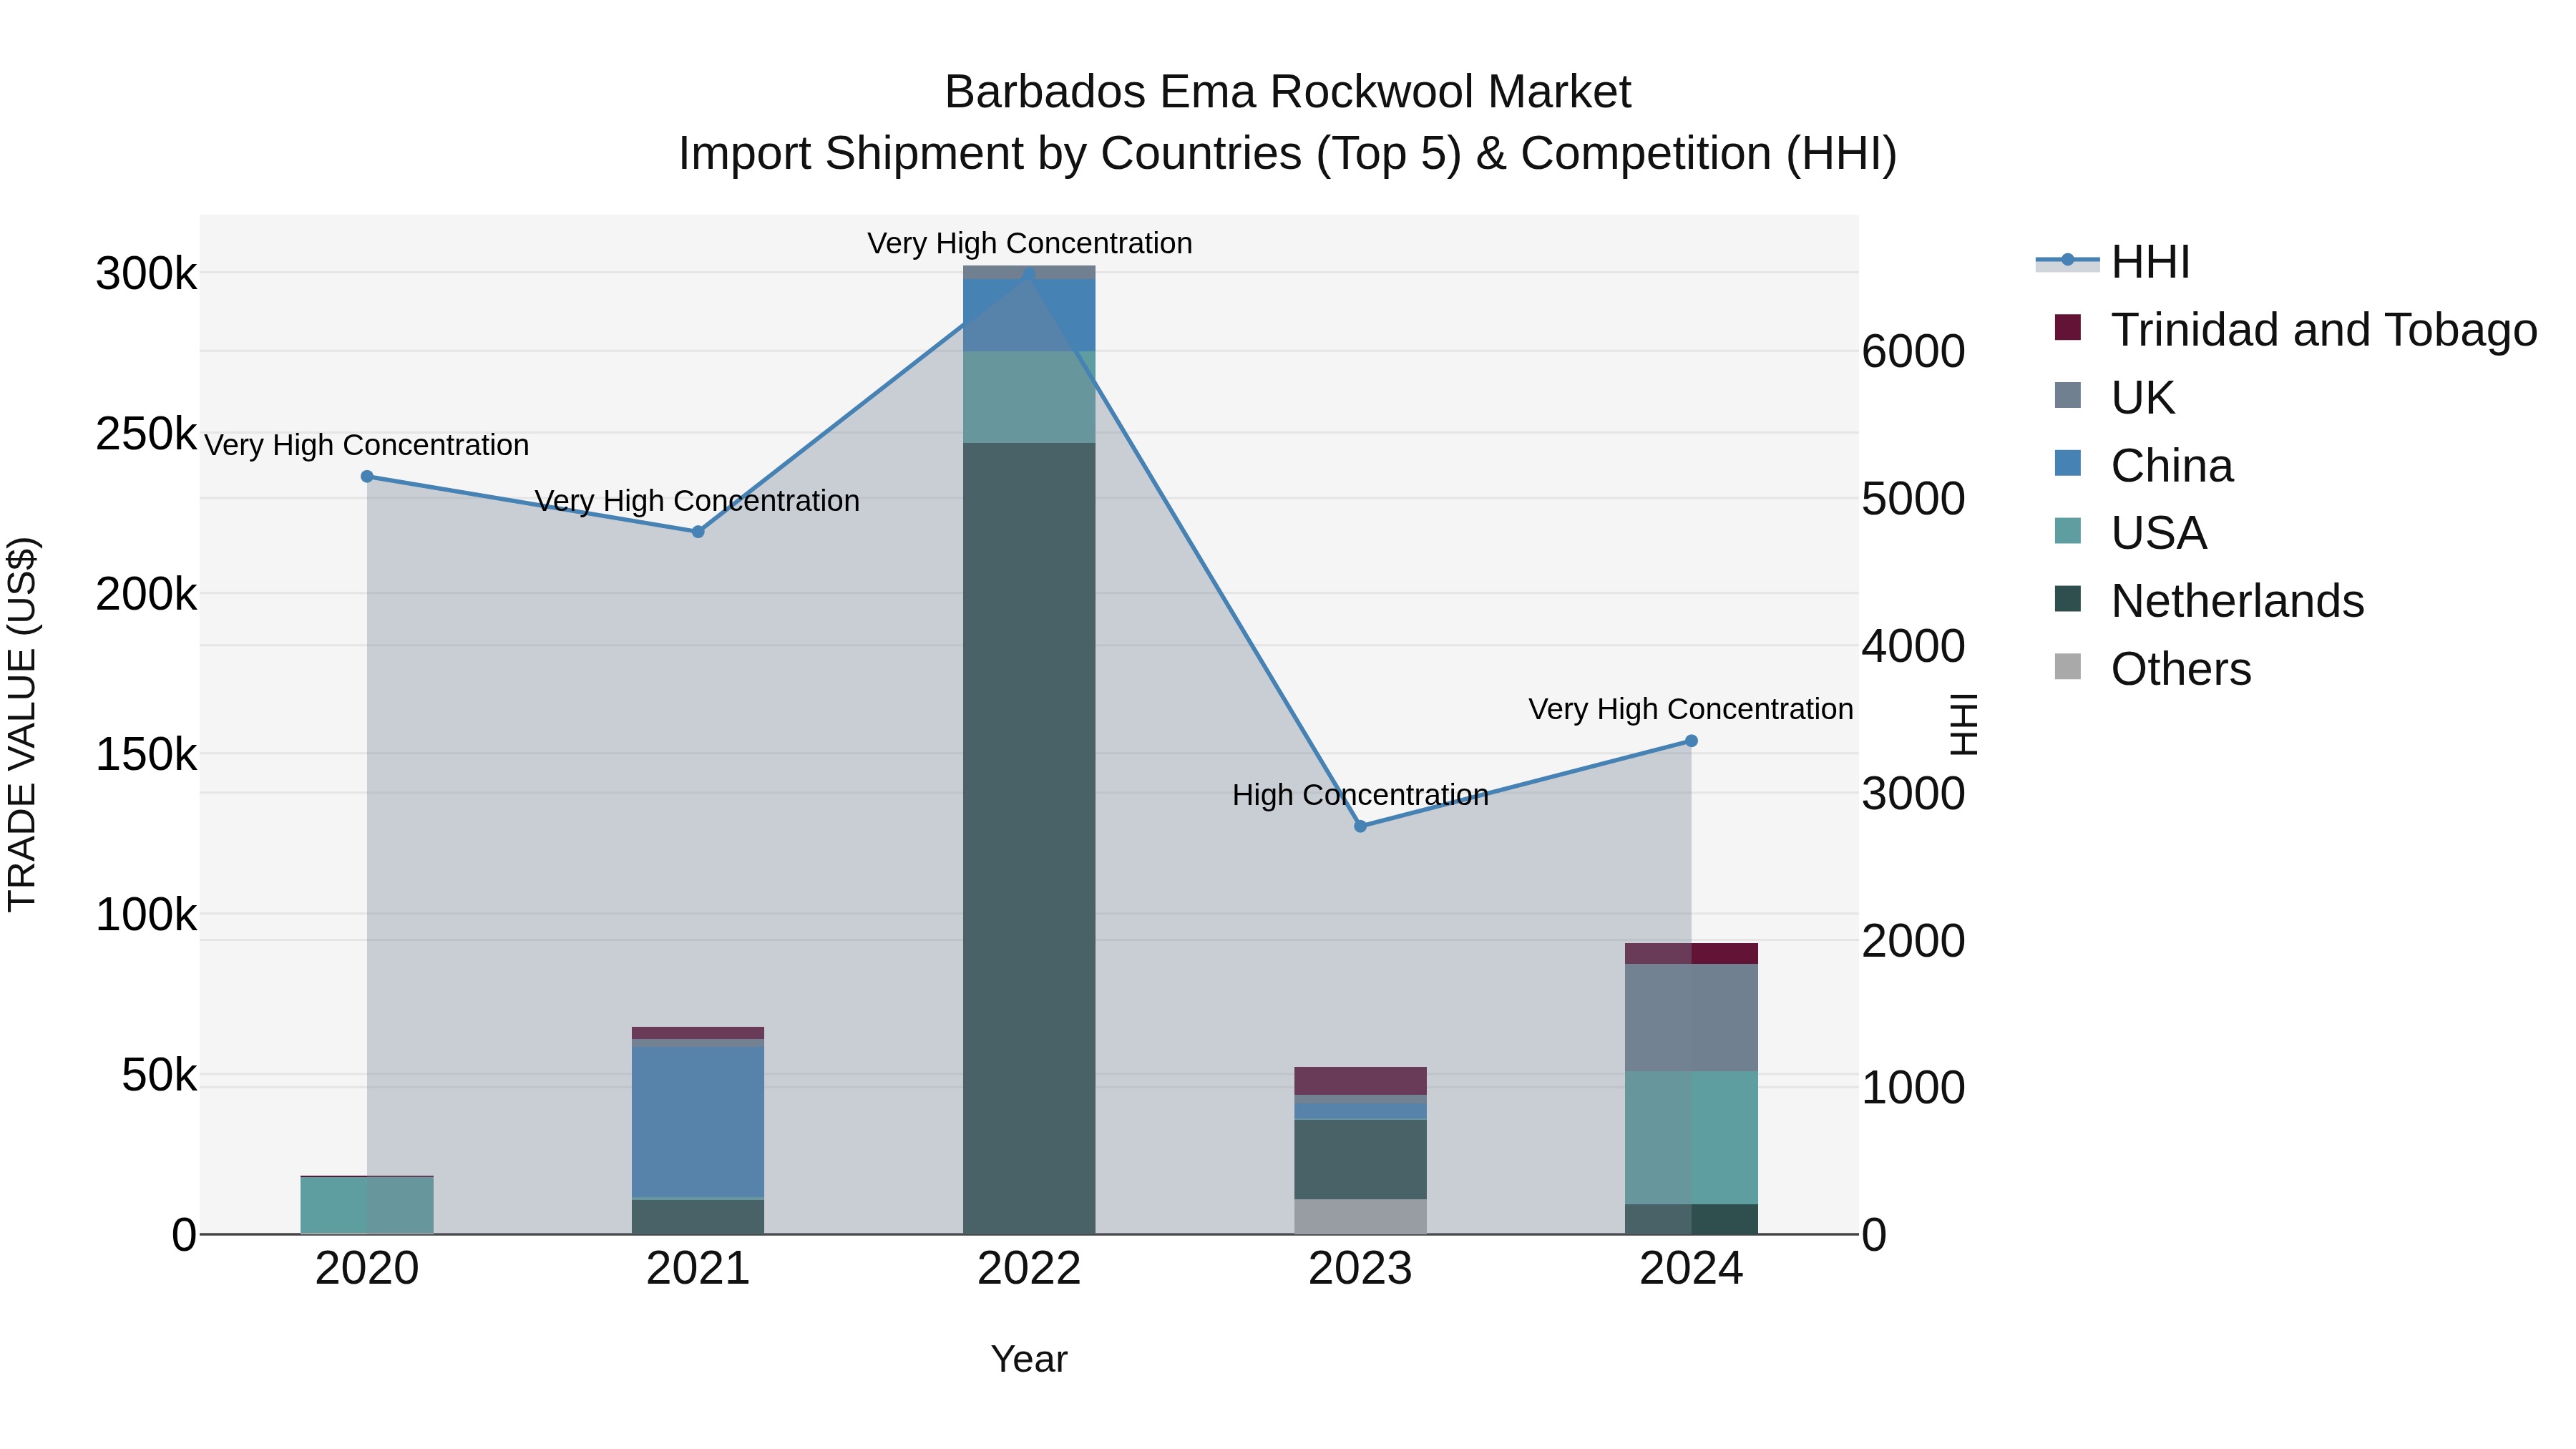The width and height of the screenshot is (2576, 1449).
Task: Click the Trinidad and Tobago segment of 2024 bar
Action: tap(1691, 954)
